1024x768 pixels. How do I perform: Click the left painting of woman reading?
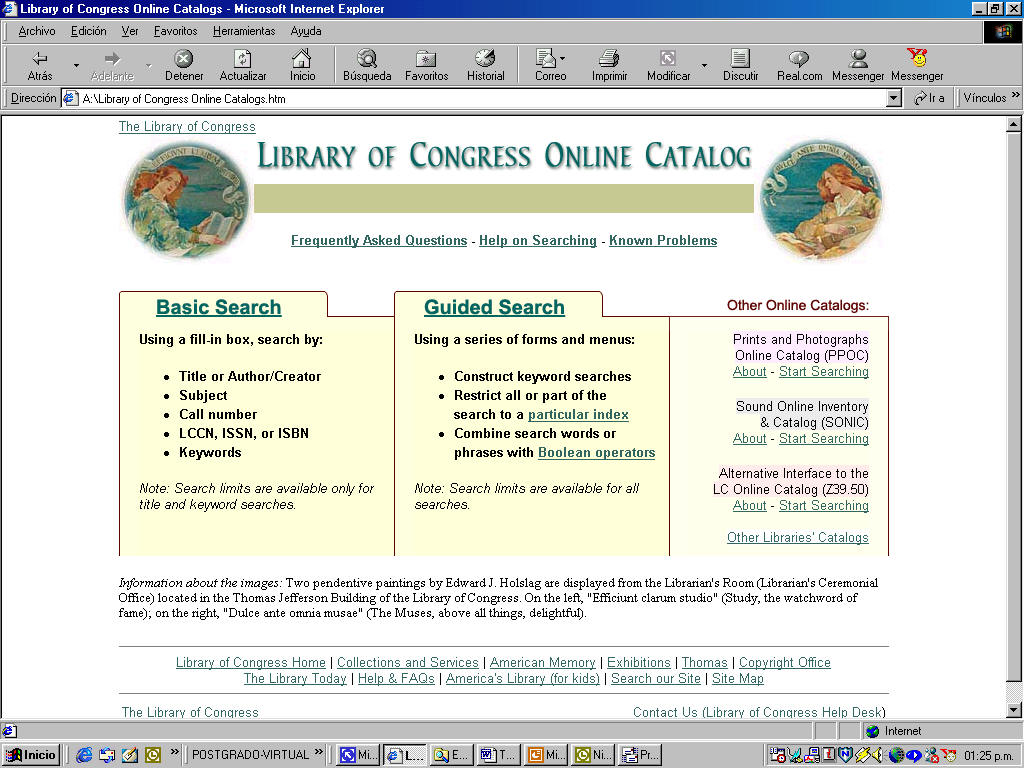(x=185, y=199)
